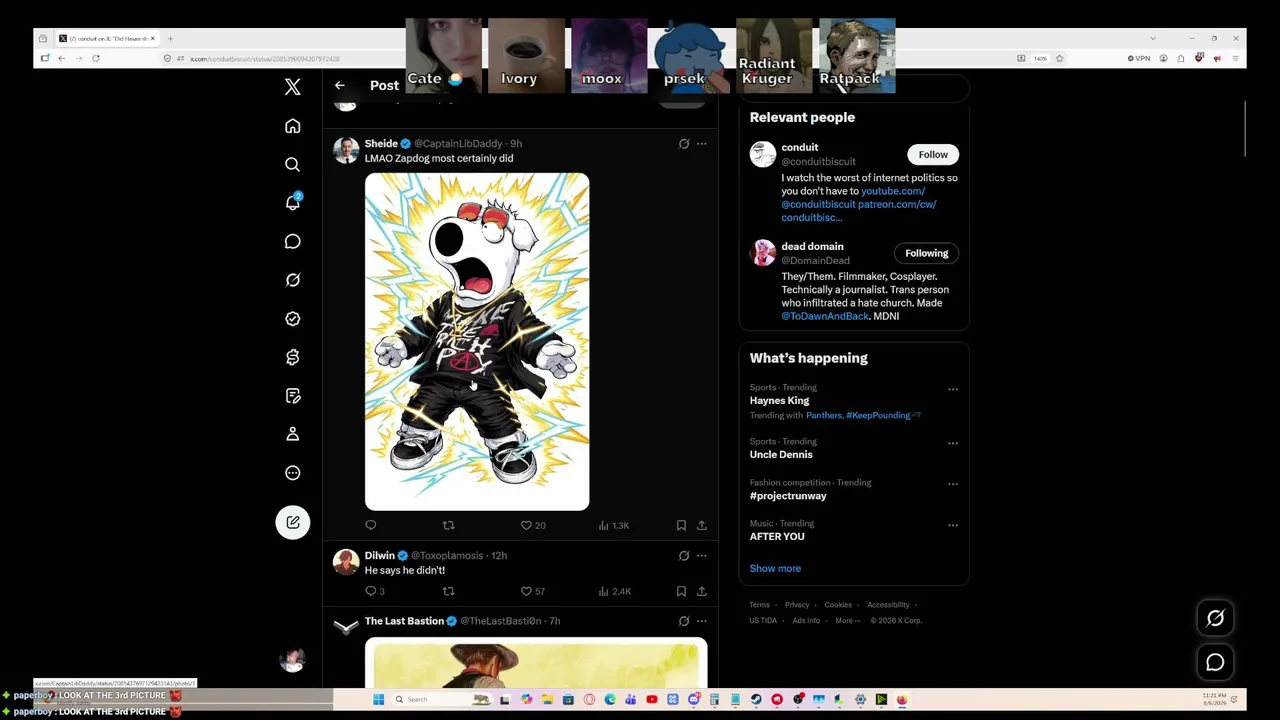Compose a new post with the round button
1280x720 pixels.
[293, 522]
